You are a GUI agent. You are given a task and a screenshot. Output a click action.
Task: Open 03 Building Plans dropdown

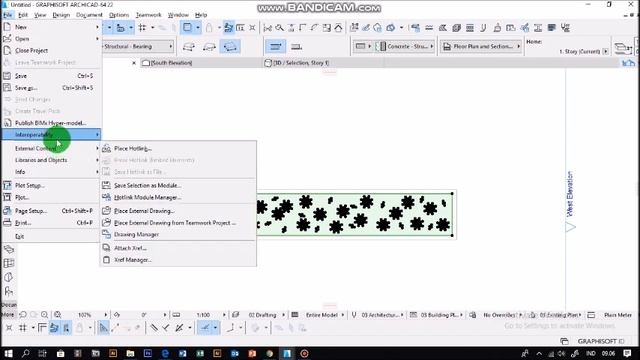[x=439, y=315]
